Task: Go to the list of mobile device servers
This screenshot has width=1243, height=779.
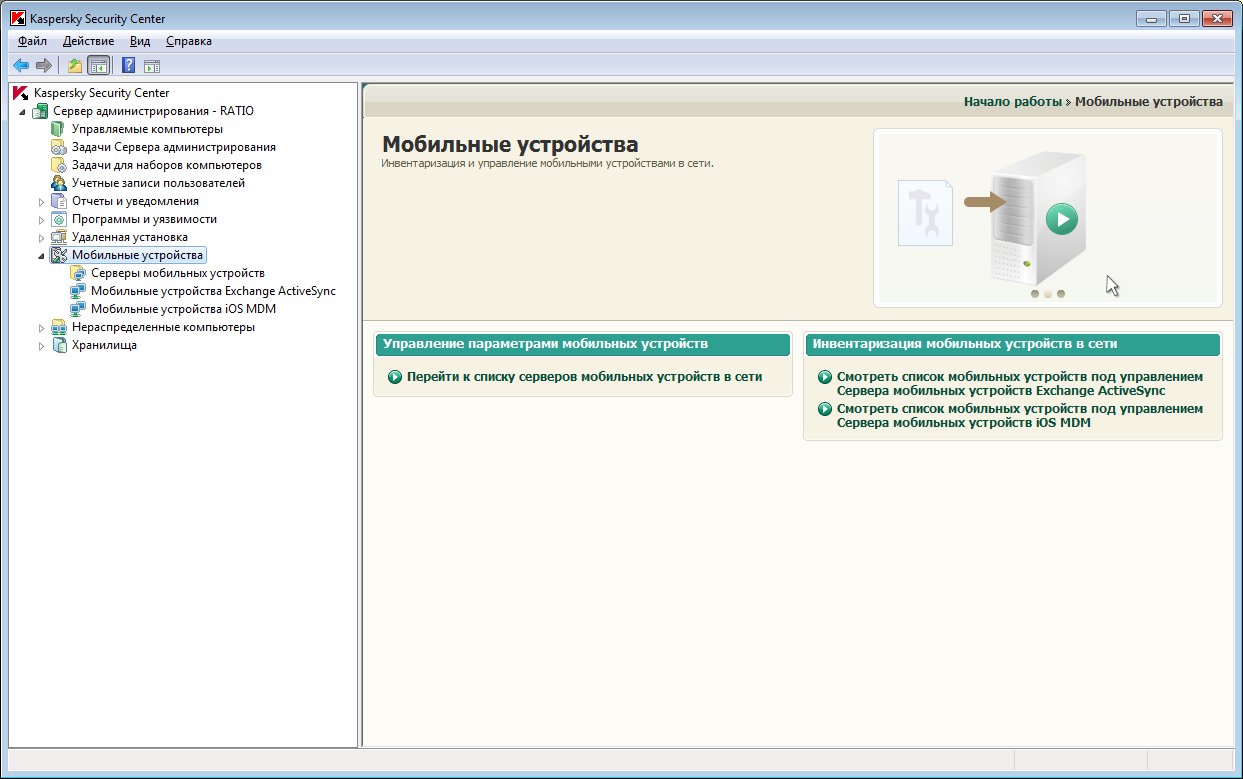Action: 584,377
